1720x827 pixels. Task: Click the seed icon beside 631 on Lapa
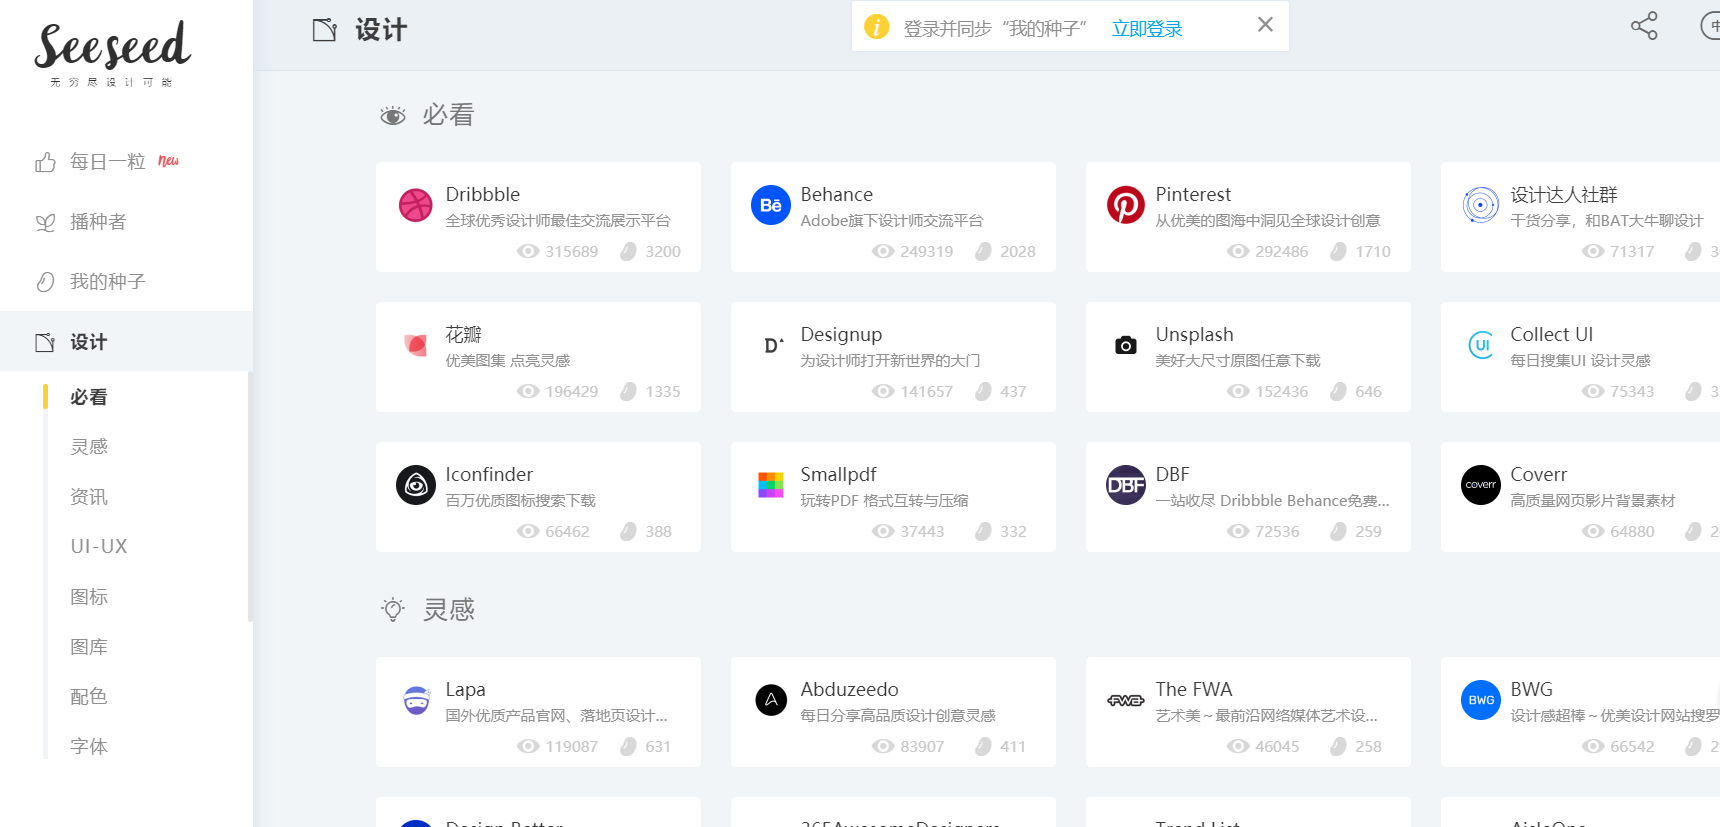(628, 746)
